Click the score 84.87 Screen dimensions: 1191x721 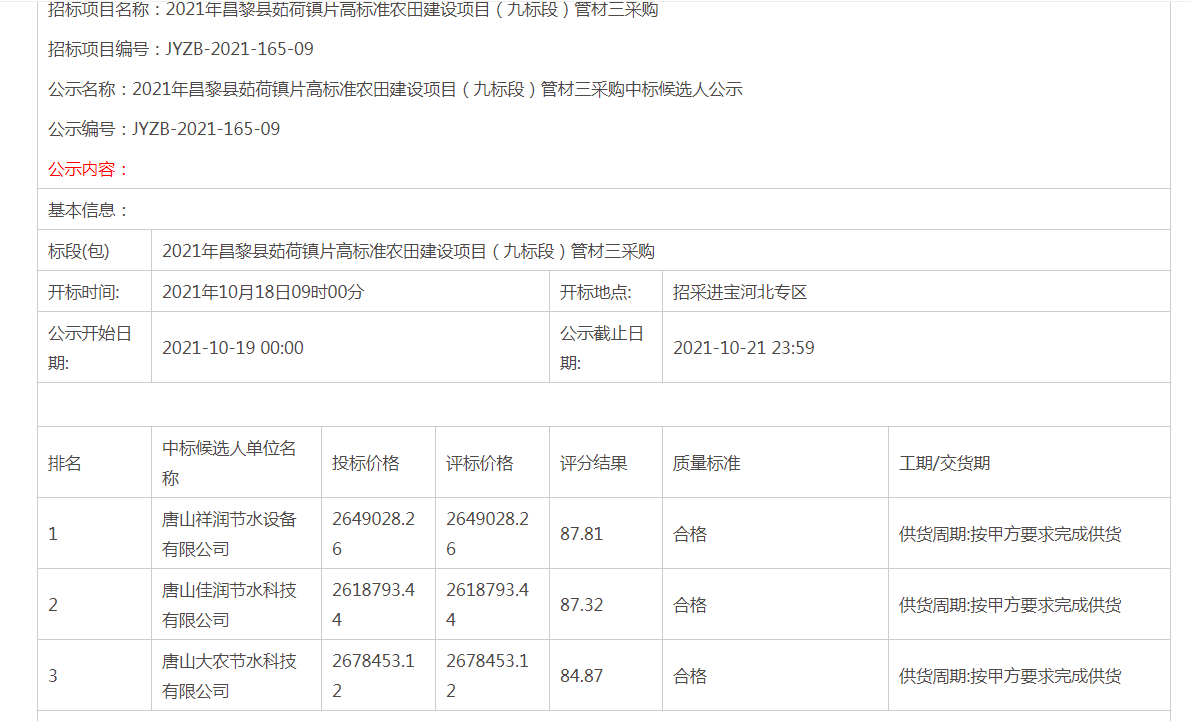coord(581,675)
